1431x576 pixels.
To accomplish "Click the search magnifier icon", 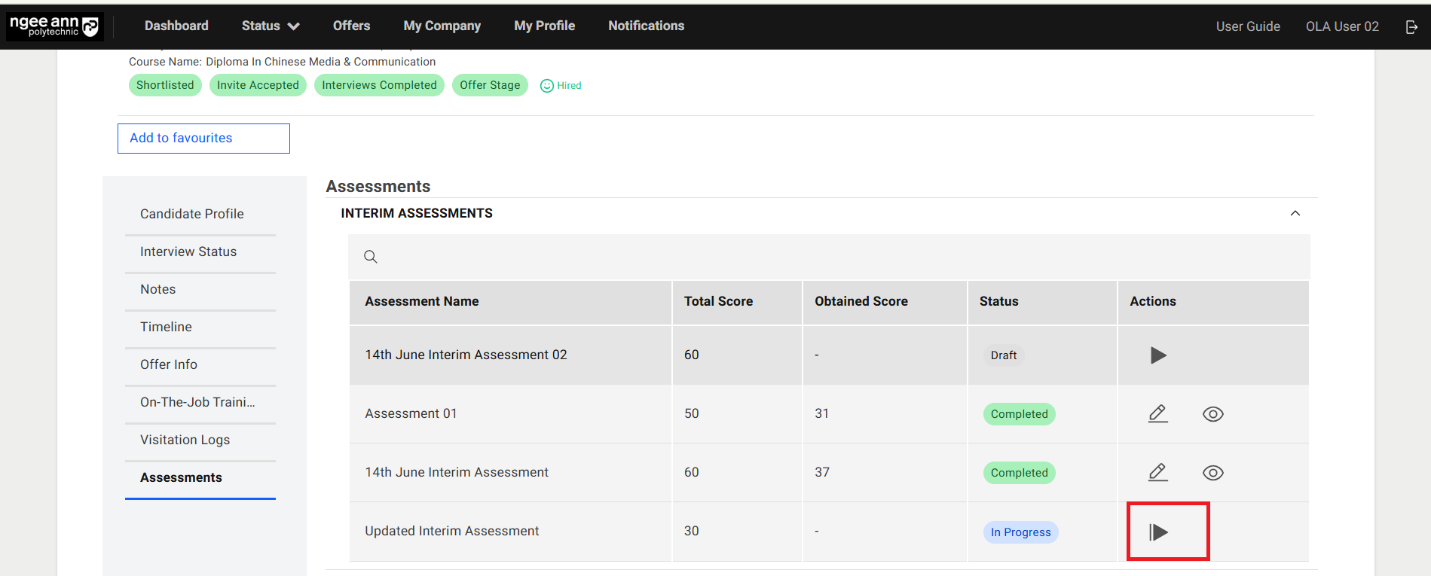I will [x=370, y=257].
